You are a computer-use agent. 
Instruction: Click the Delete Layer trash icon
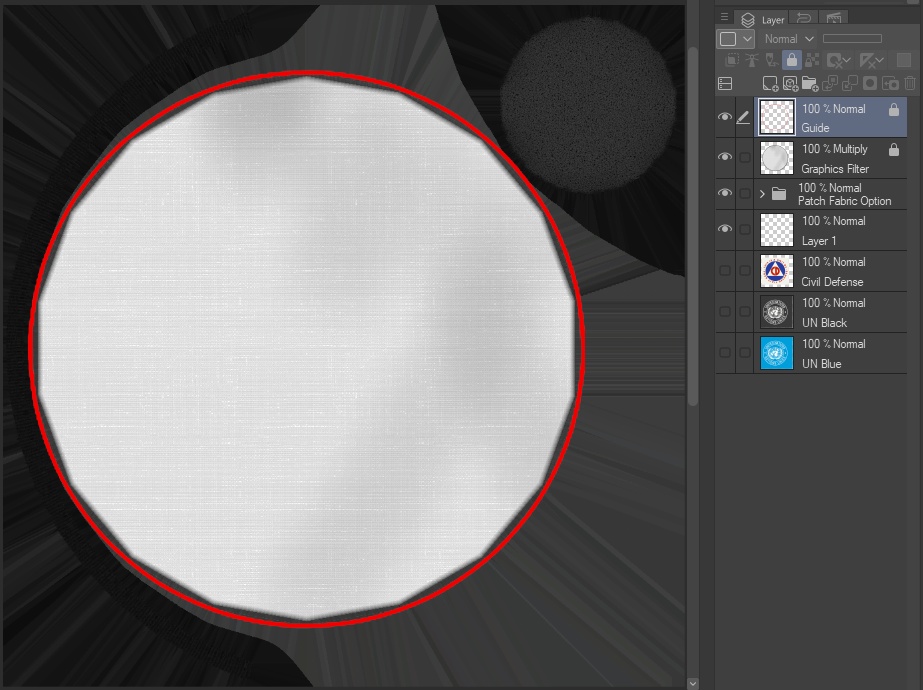coord(911,85)
